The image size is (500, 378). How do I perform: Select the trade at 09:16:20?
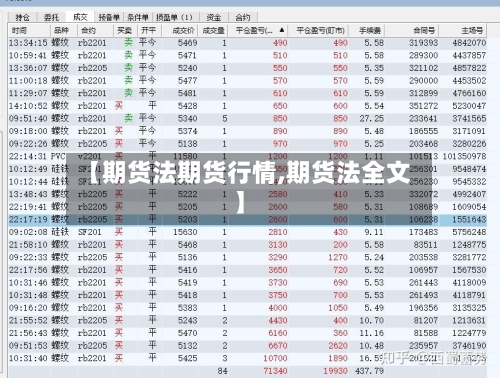247,308
